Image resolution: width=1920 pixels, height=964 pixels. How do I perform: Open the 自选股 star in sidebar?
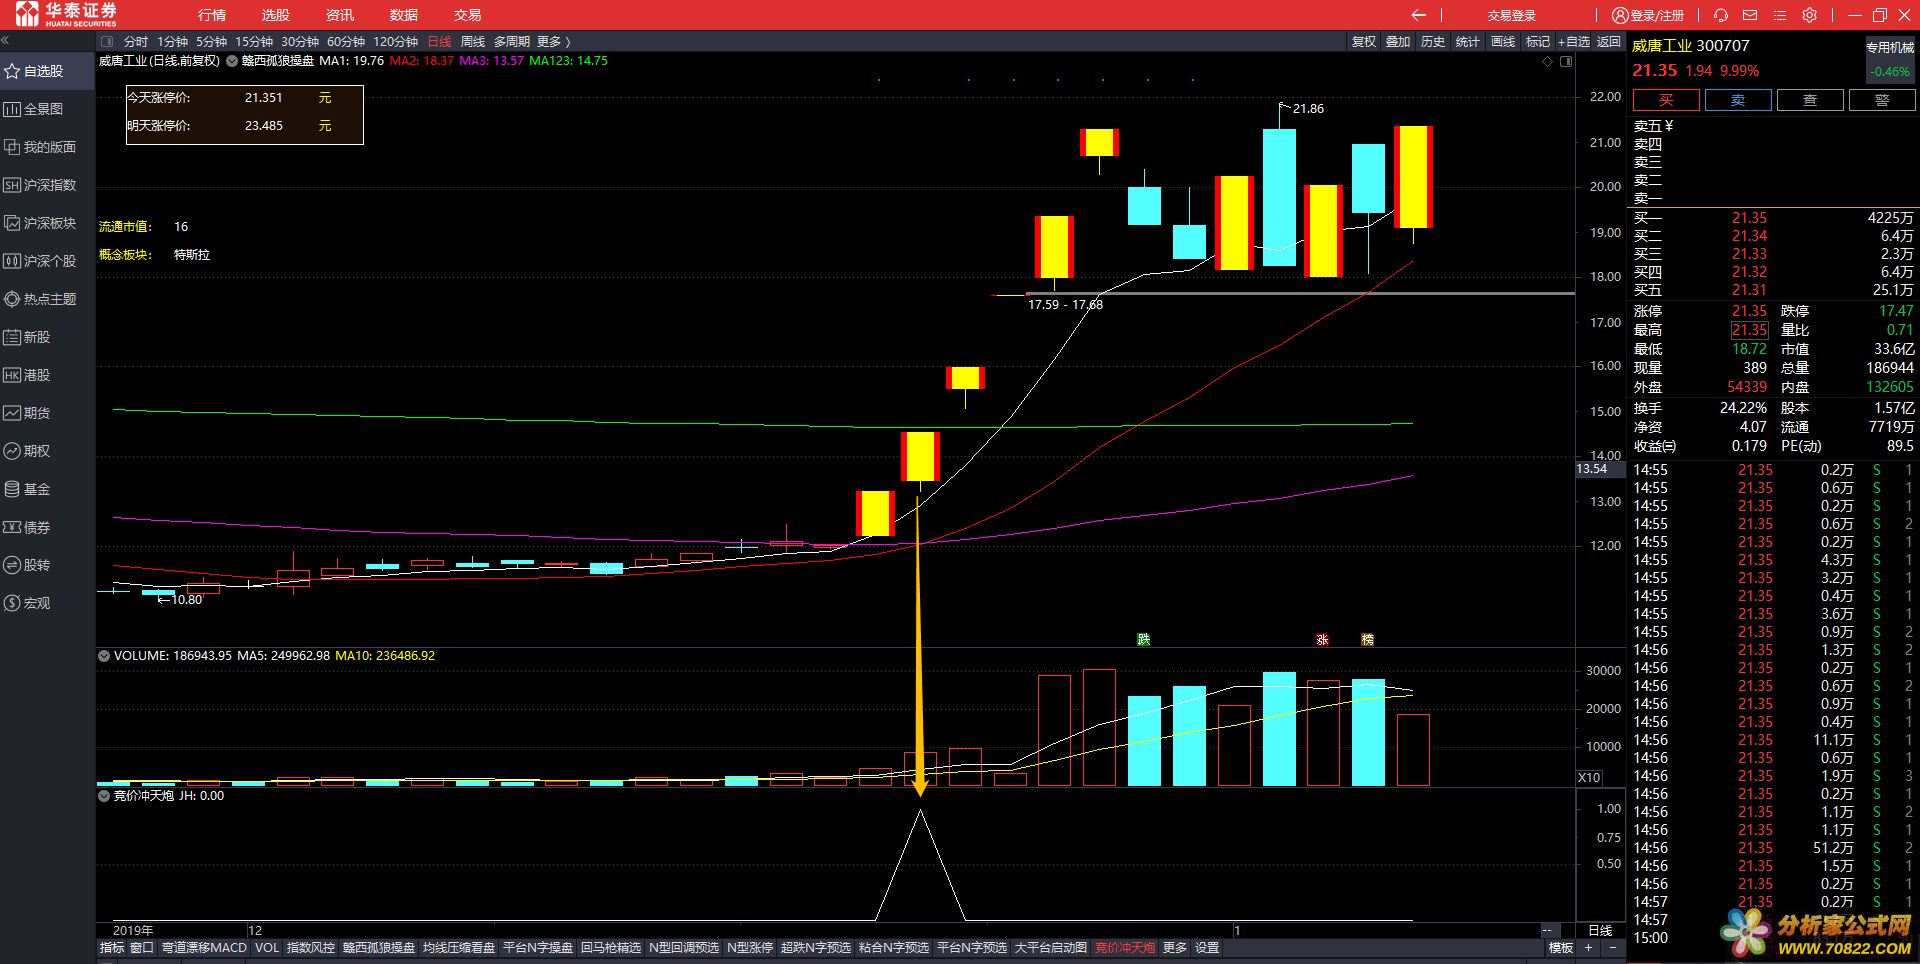click(13, 71)
